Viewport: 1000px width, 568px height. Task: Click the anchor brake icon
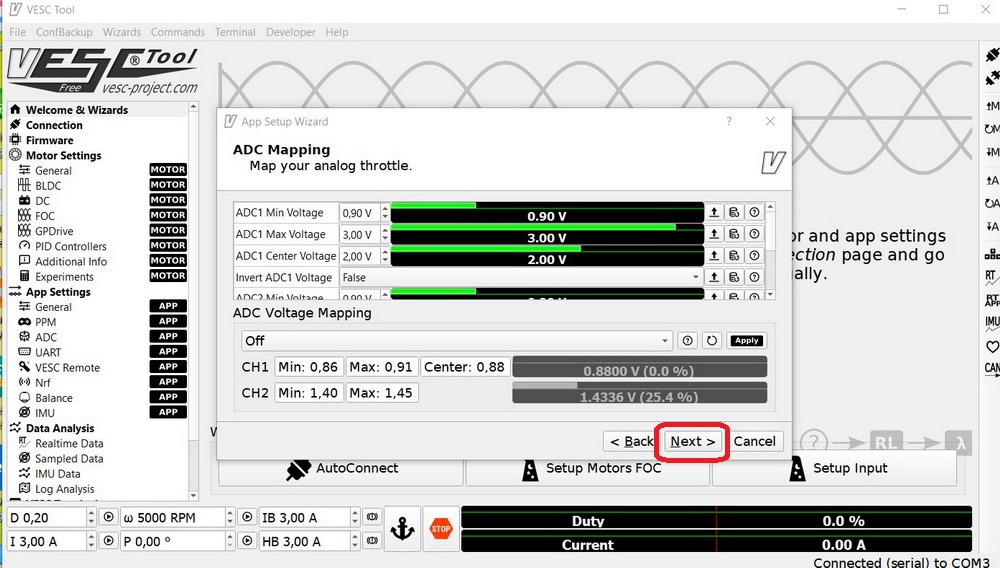point(402,530)
